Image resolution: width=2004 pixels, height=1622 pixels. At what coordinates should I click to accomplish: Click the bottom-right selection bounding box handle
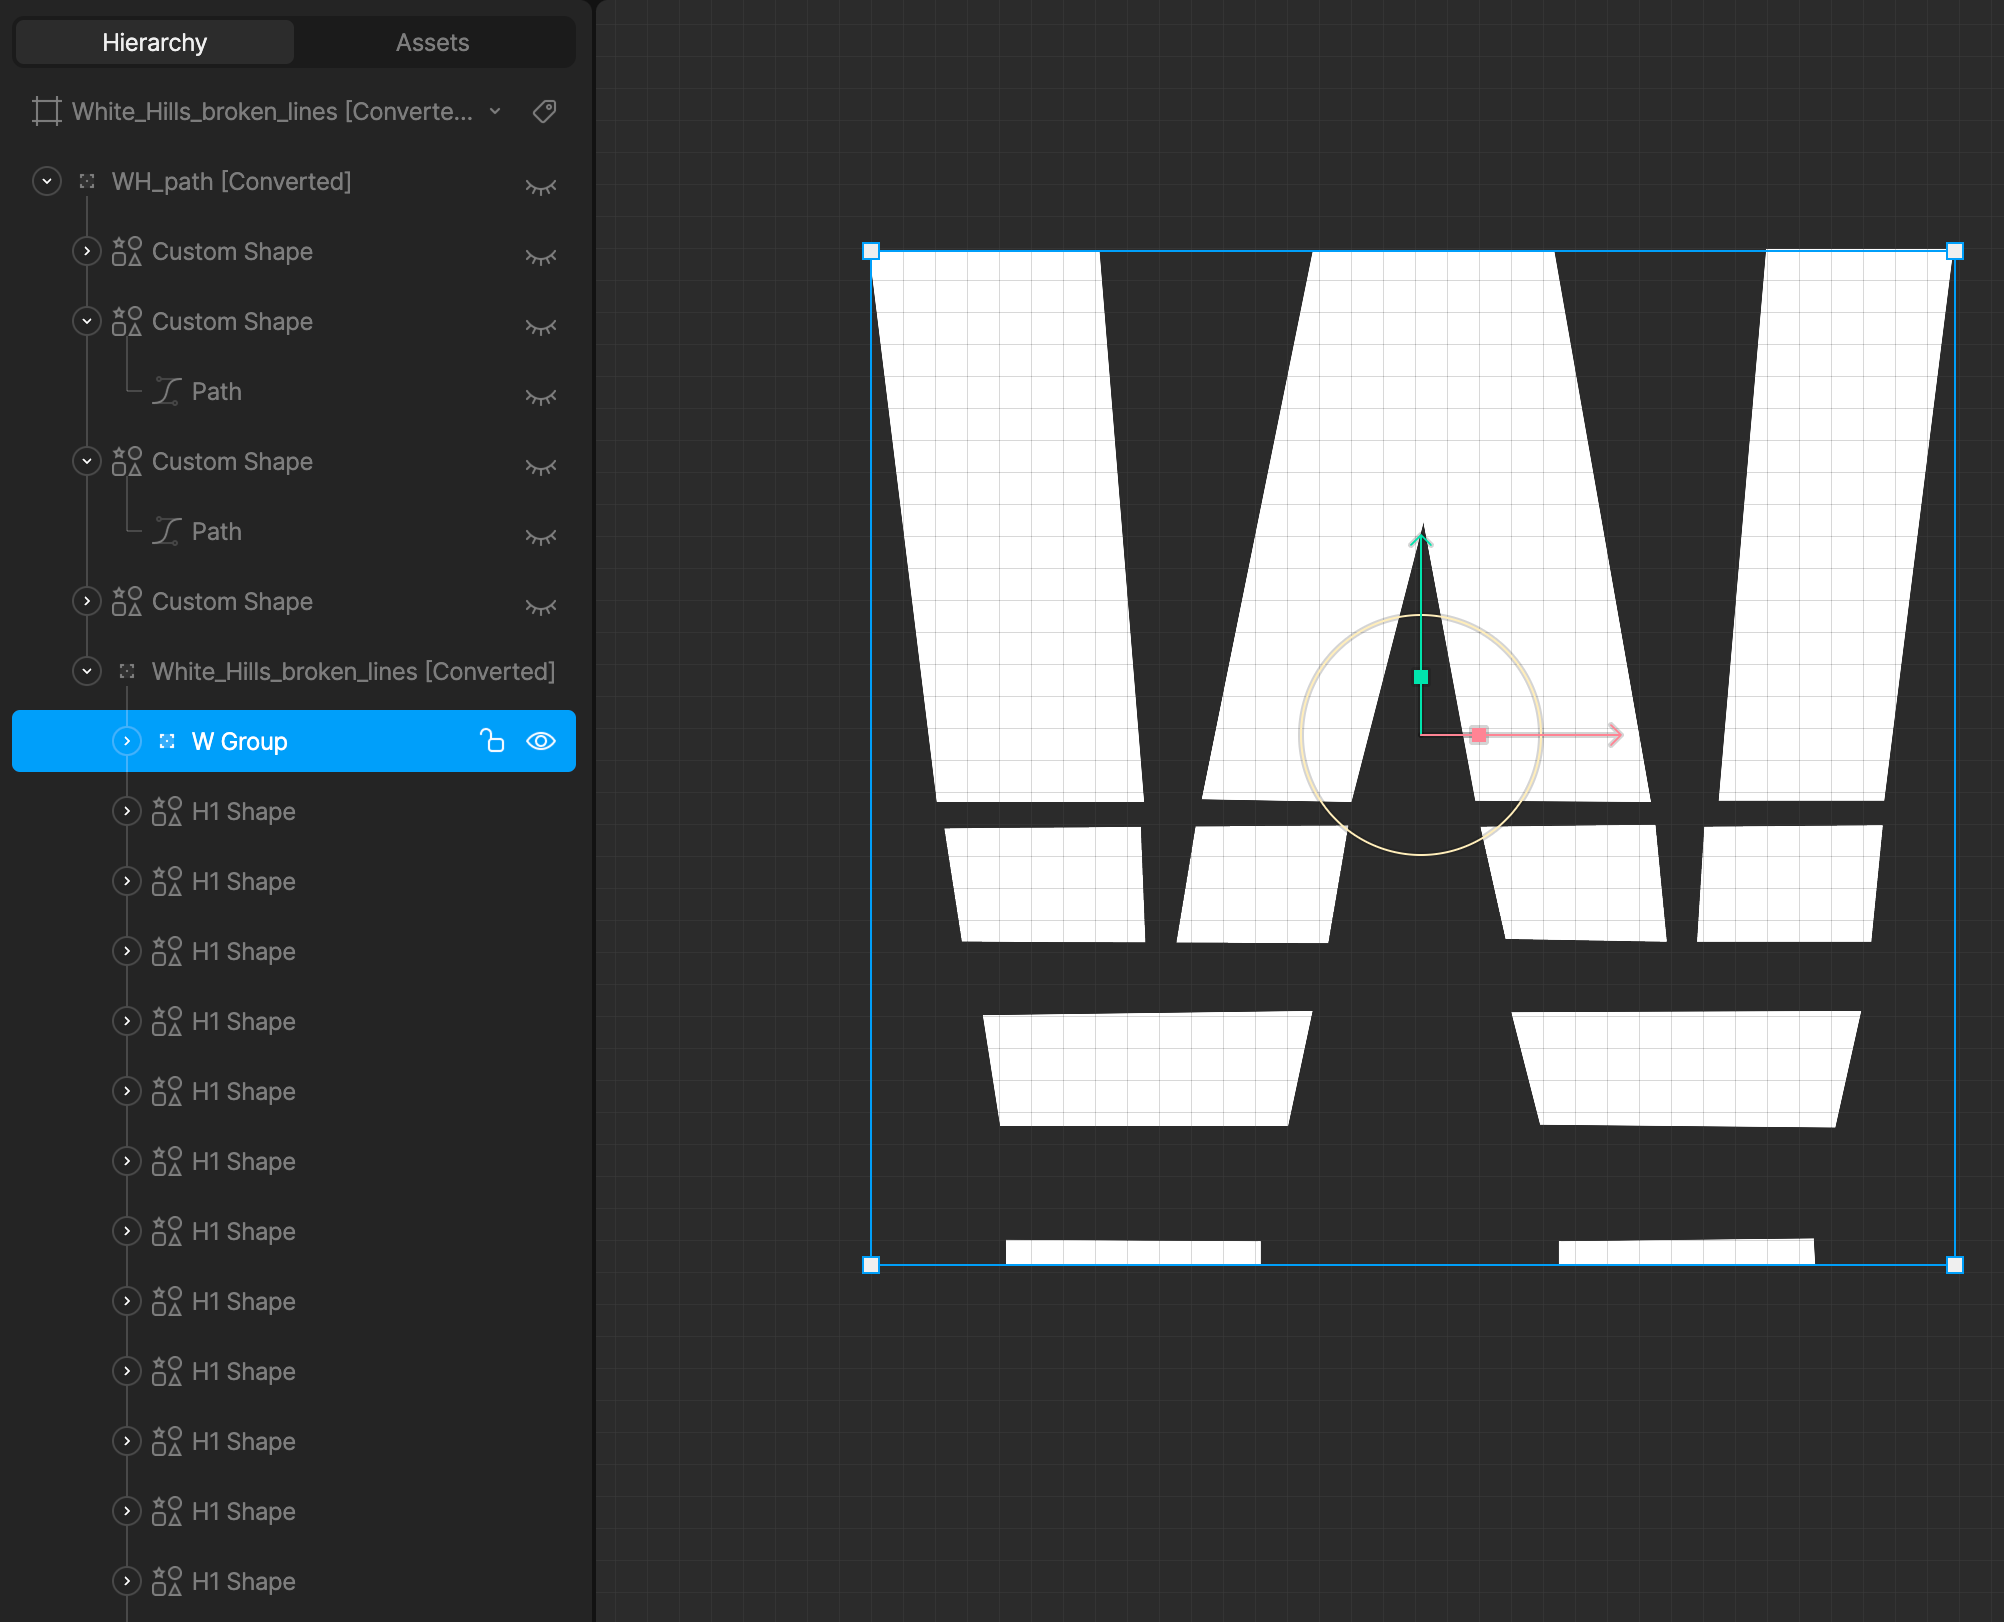(1955, 1265)
